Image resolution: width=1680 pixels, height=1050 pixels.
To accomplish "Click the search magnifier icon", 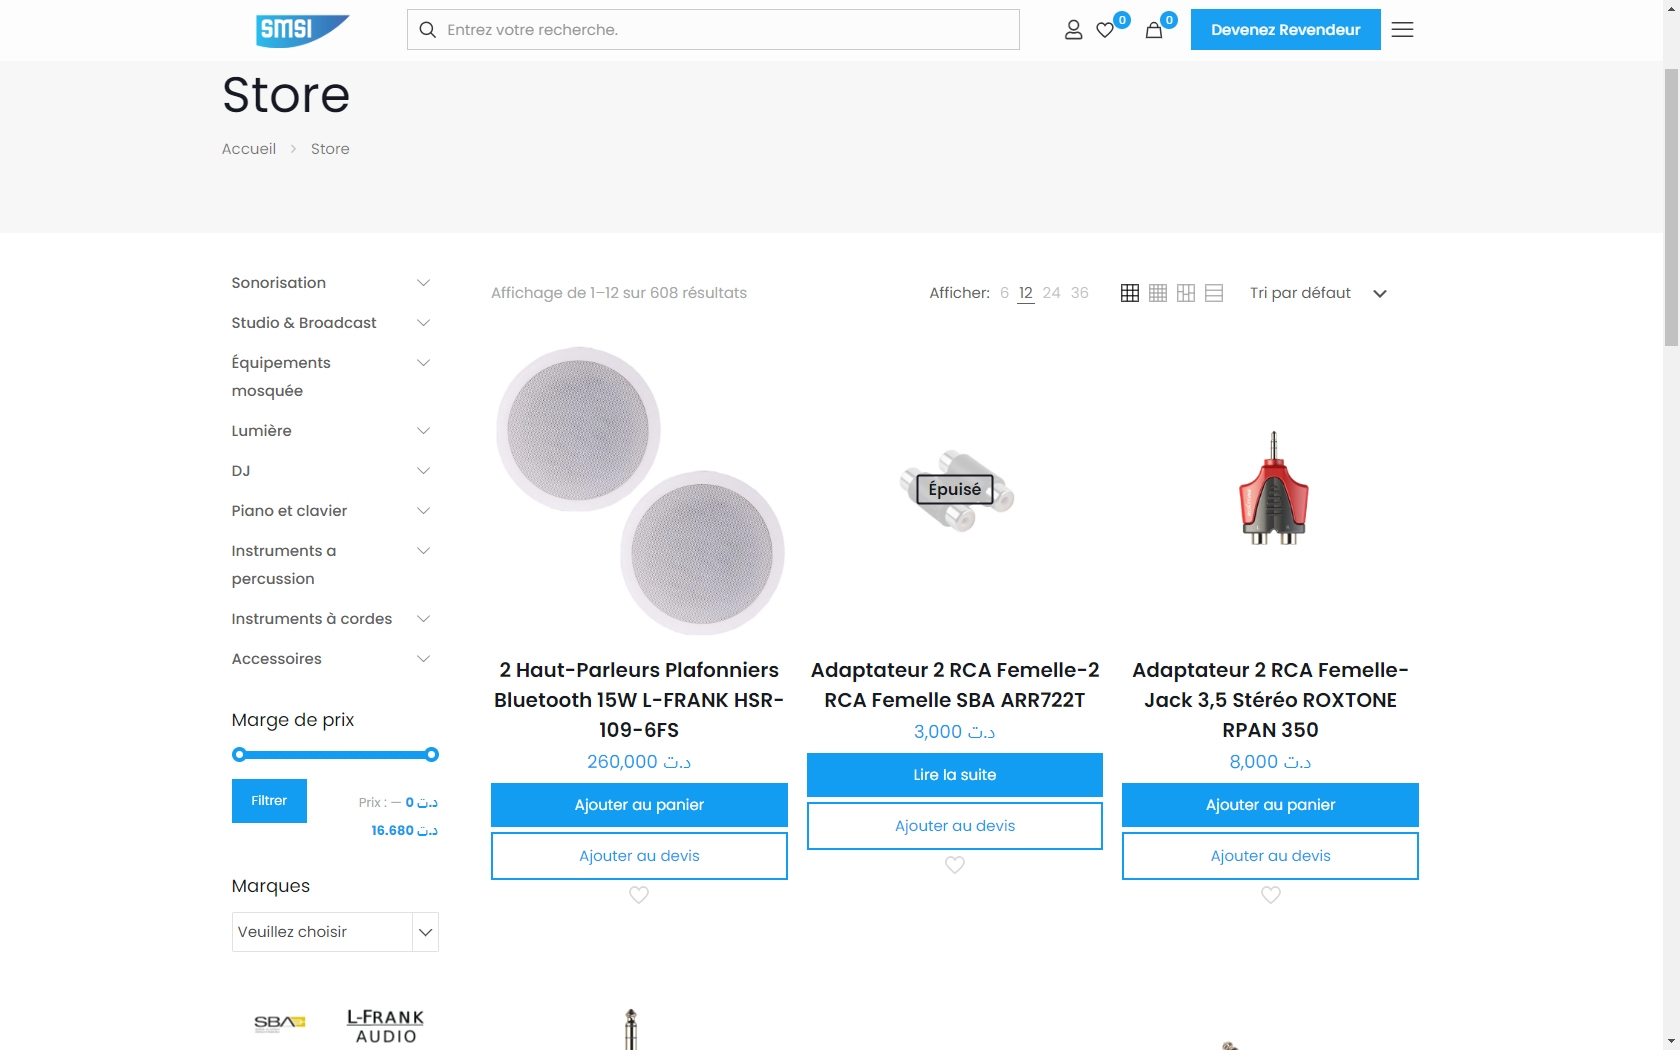I will 427,30.
